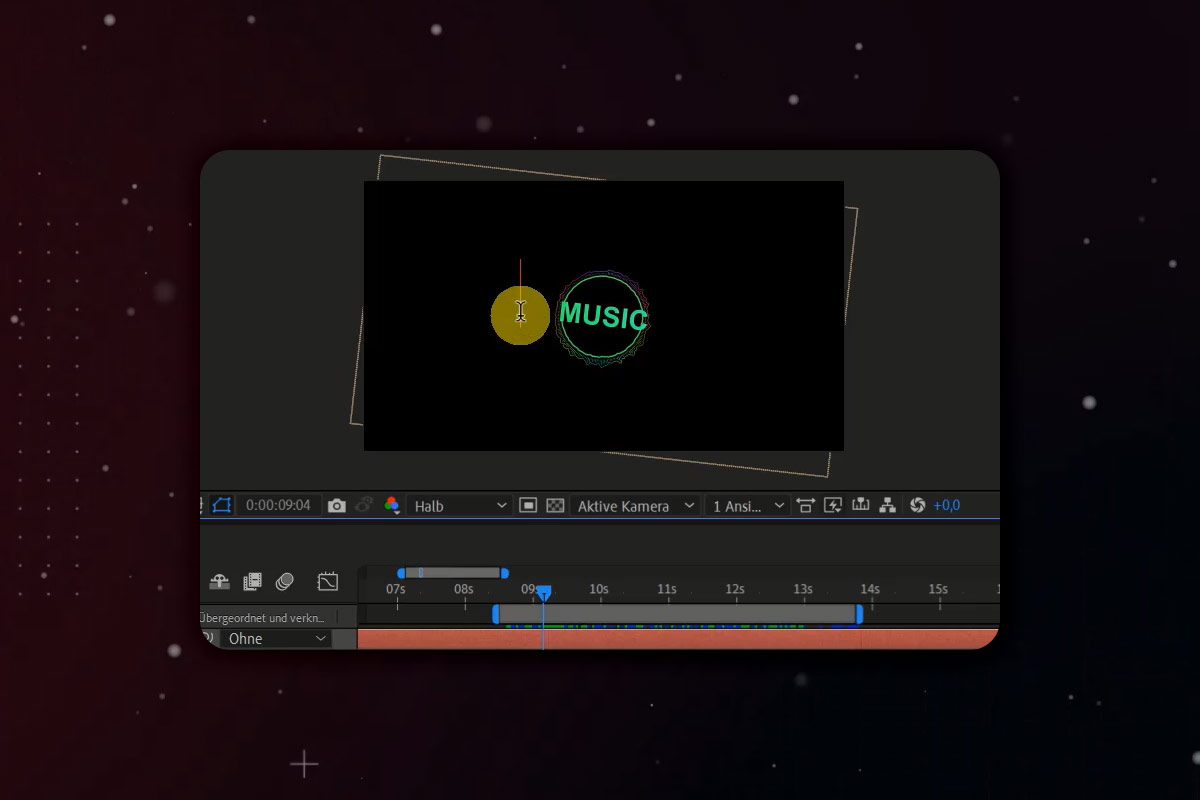Image resolution: width=1200 pixels, height=800 pixels.
Task: Toggle the transparency grid checkerboard icon
Action: click(555, 506)
